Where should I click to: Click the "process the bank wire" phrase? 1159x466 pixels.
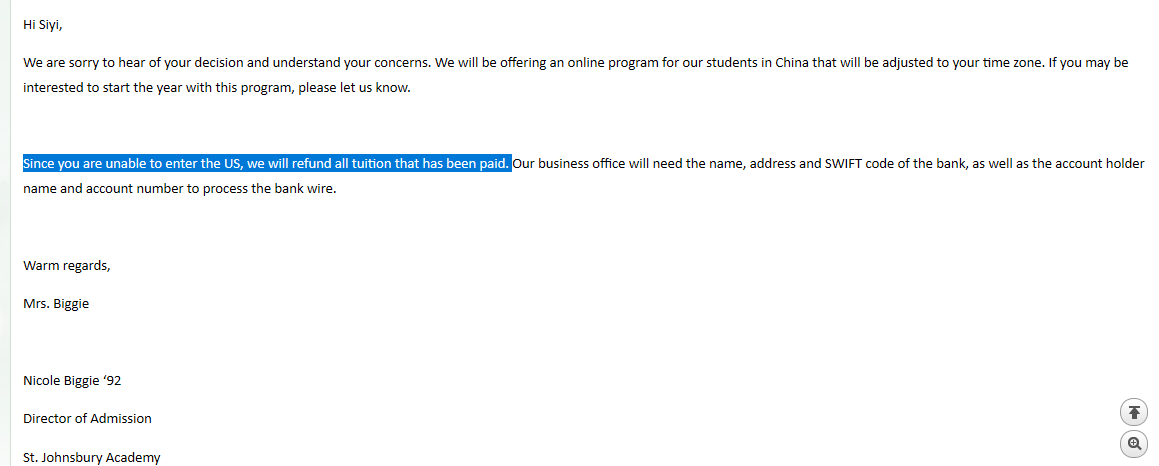point(269,189)
